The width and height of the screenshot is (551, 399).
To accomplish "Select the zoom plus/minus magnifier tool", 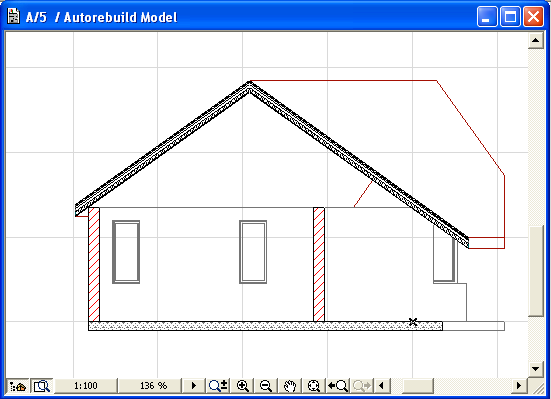I will 218,386.
